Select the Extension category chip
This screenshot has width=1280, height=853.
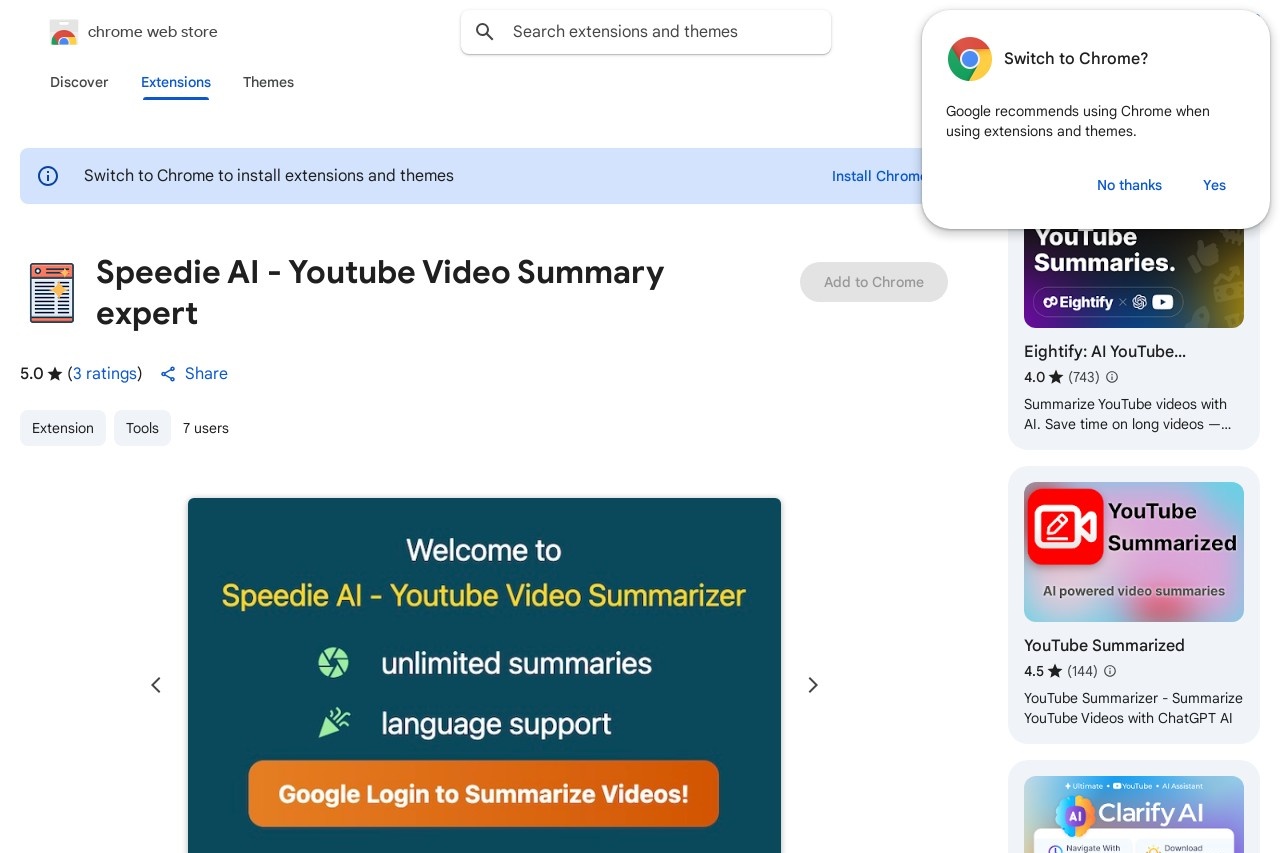[63, 428]
